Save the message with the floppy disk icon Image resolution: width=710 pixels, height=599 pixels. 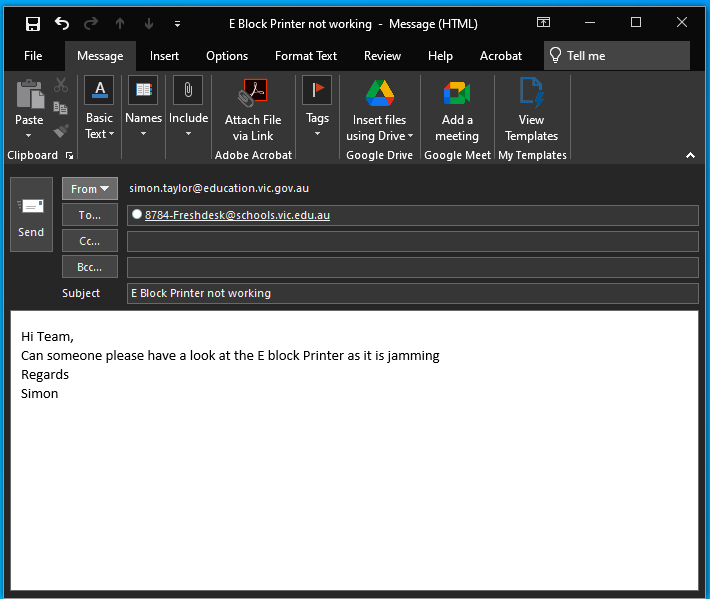33,24
